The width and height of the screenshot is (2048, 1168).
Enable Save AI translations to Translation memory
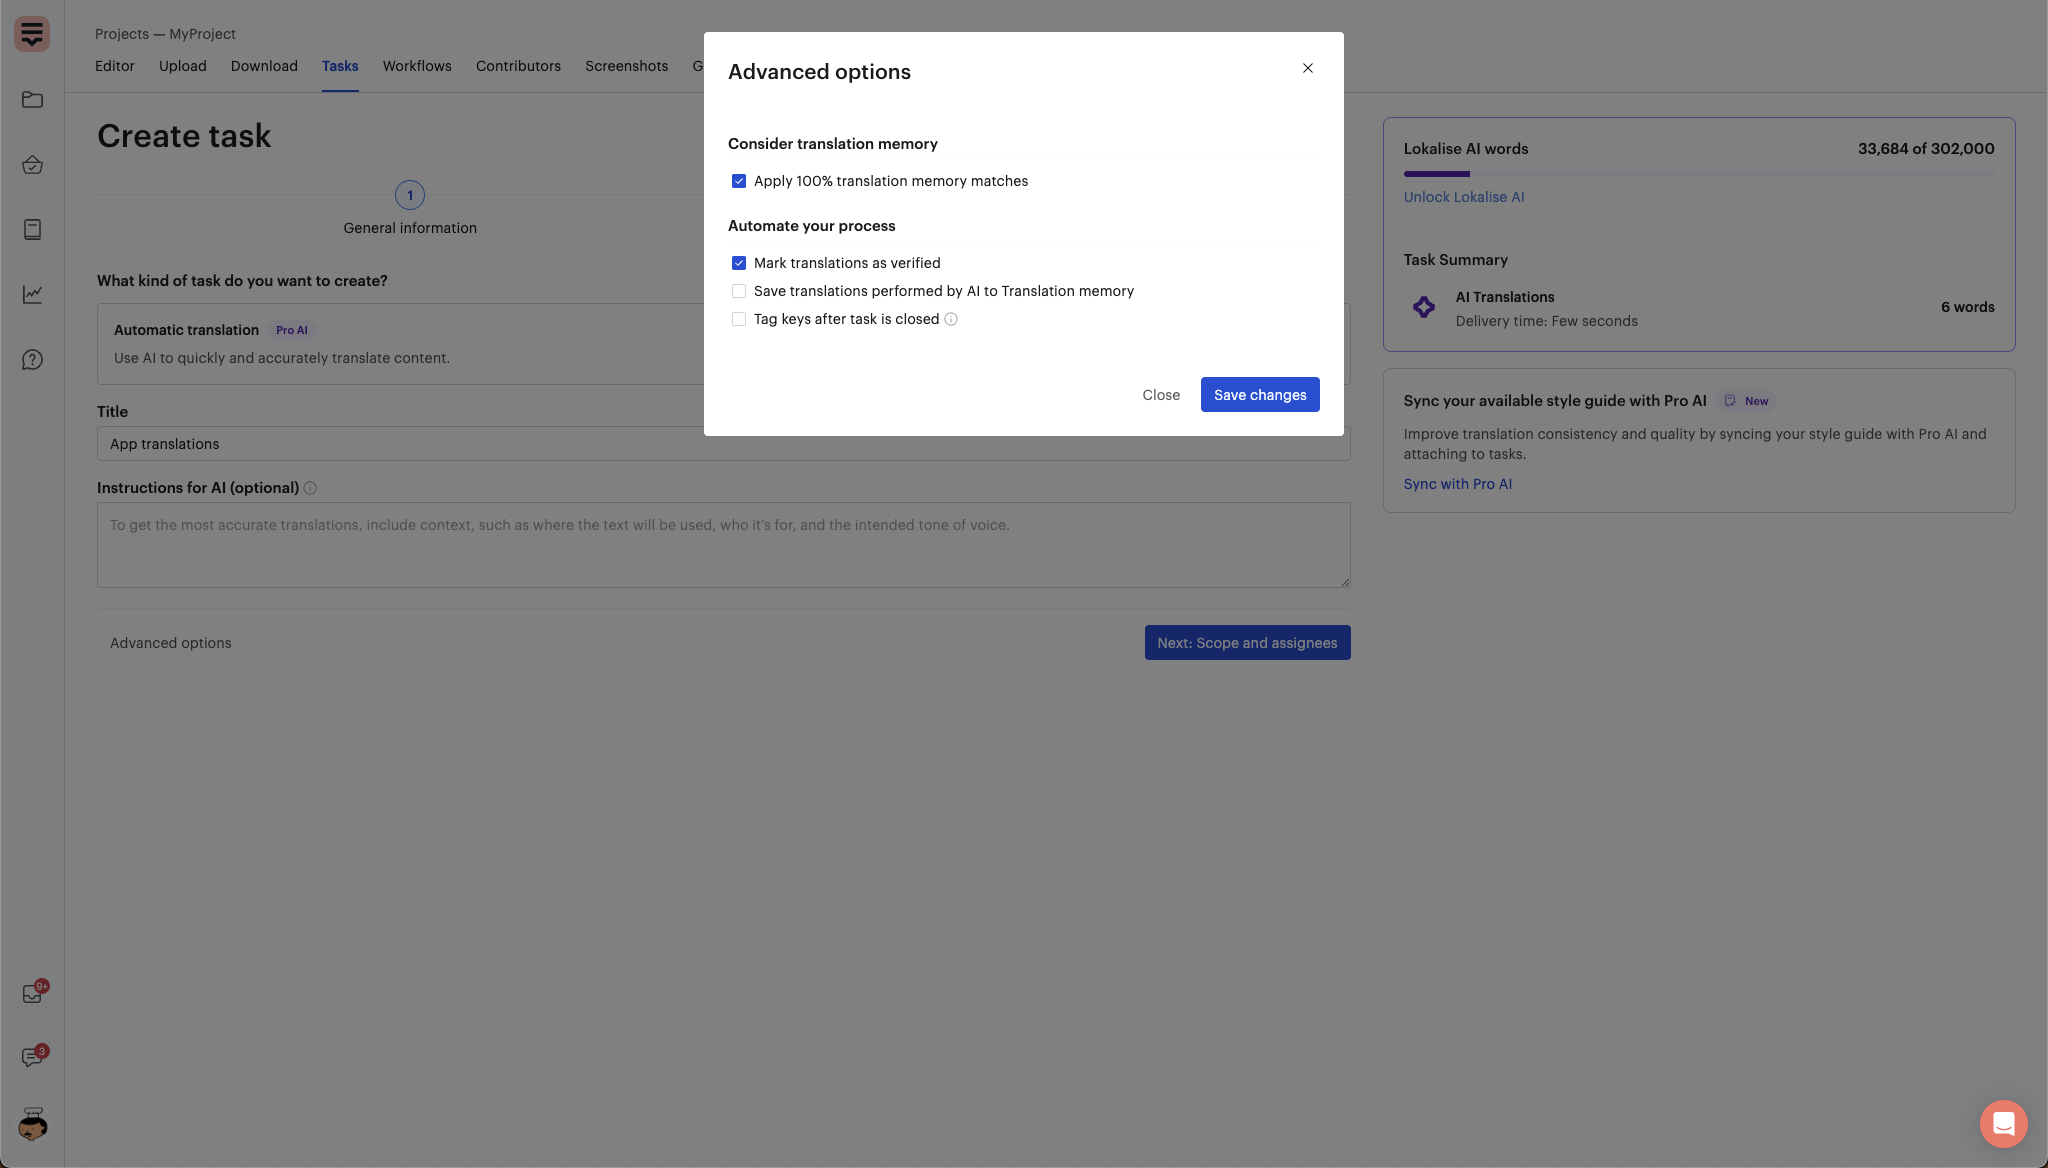pos(739,291)
